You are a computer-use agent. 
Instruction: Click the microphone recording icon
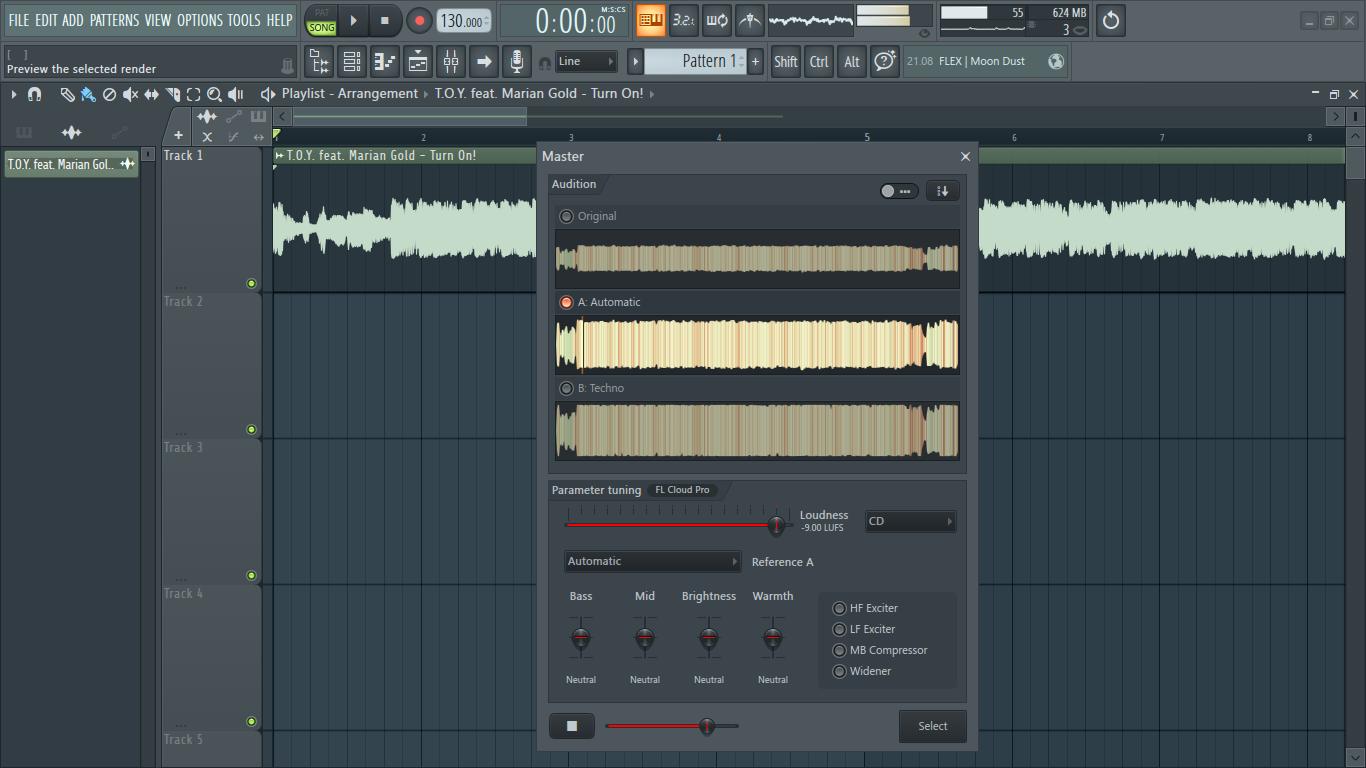(x=516, y=62)
